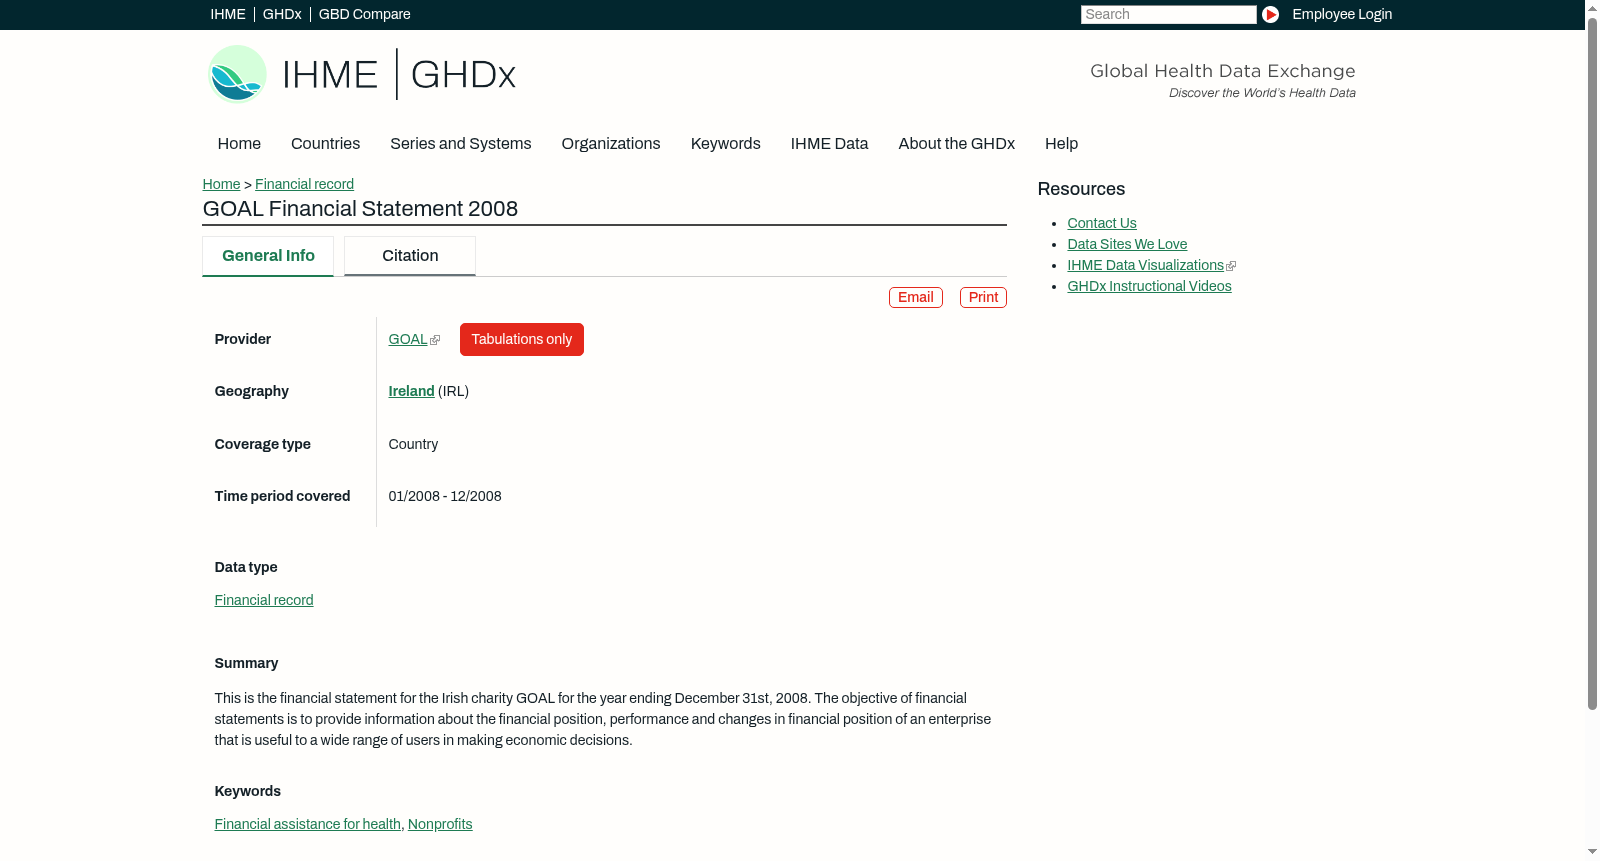Open GBD Compare link in top bar
The height and width of the screenshot is (861, 1600).
click(364, 14)
